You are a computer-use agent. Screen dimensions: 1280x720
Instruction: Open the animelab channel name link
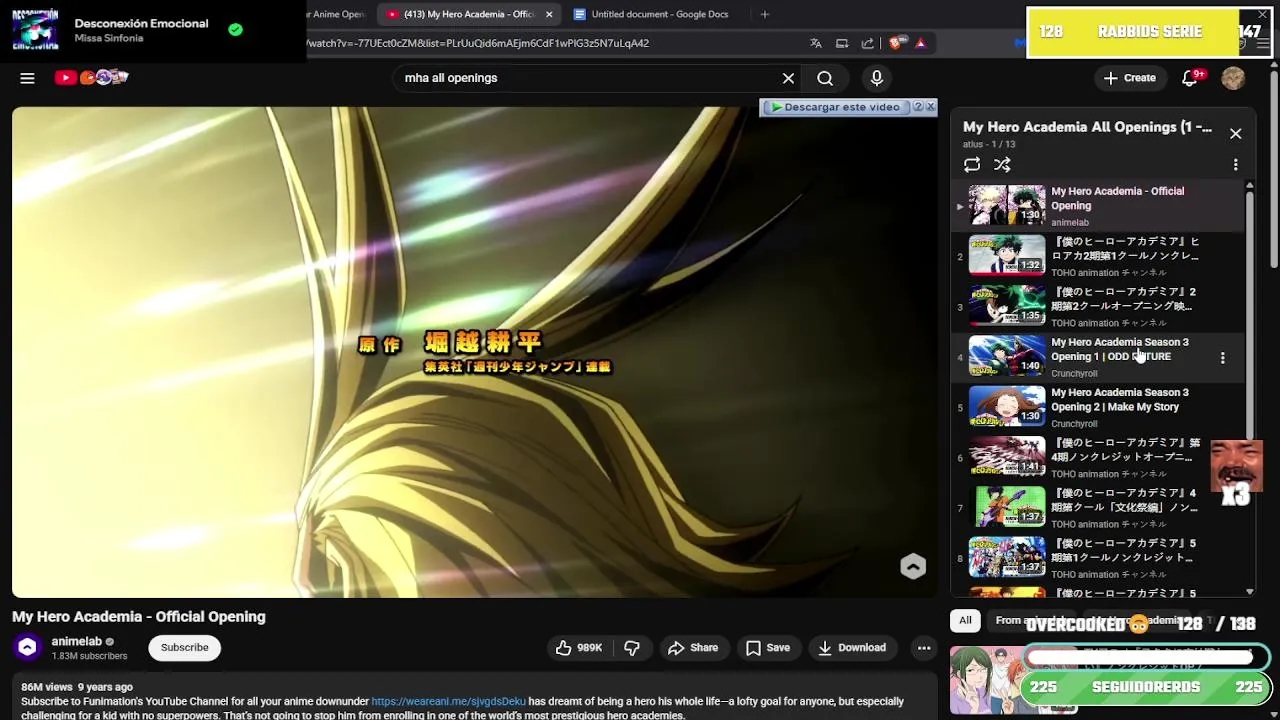(77, 641)
